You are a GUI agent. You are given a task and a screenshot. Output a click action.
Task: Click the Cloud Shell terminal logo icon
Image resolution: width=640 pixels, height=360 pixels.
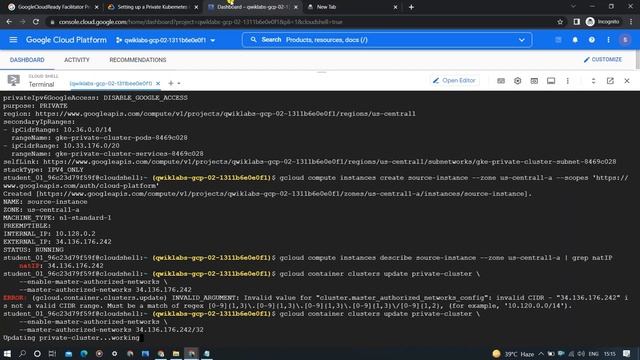point(13,80)
